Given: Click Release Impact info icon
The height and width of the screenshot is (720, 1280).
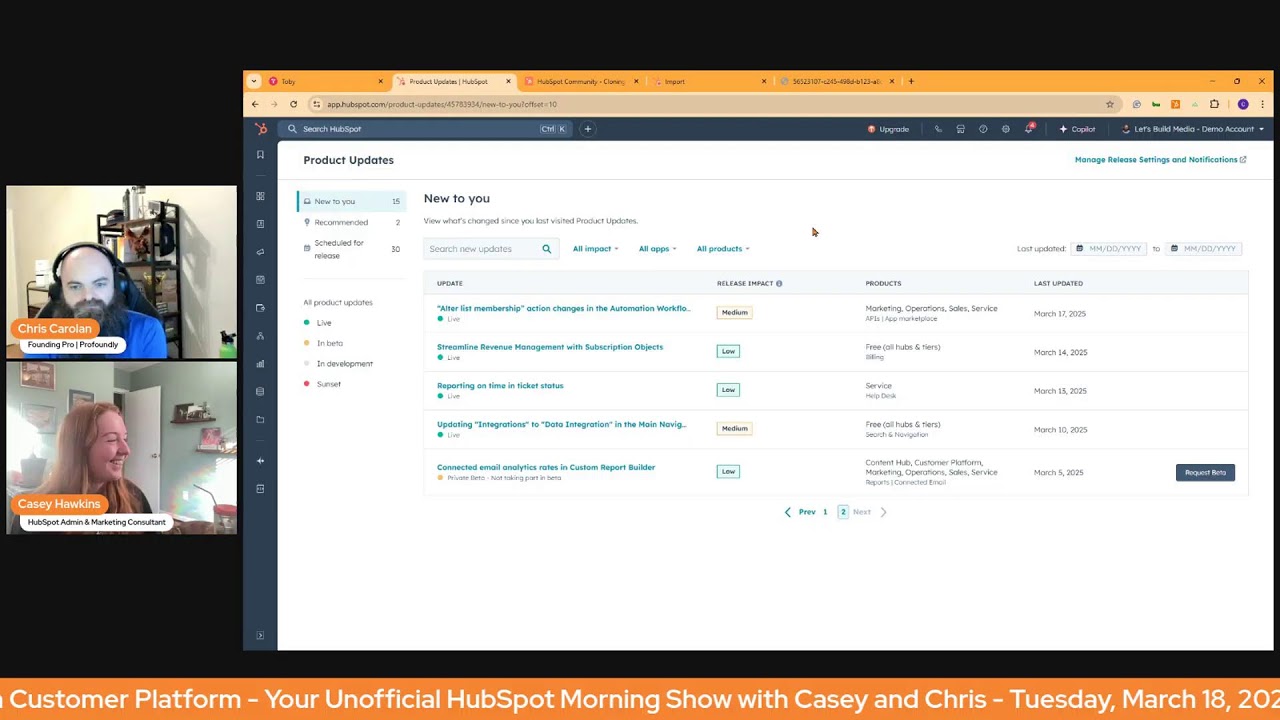Looking at the screenshot, I should coord(779,284).
